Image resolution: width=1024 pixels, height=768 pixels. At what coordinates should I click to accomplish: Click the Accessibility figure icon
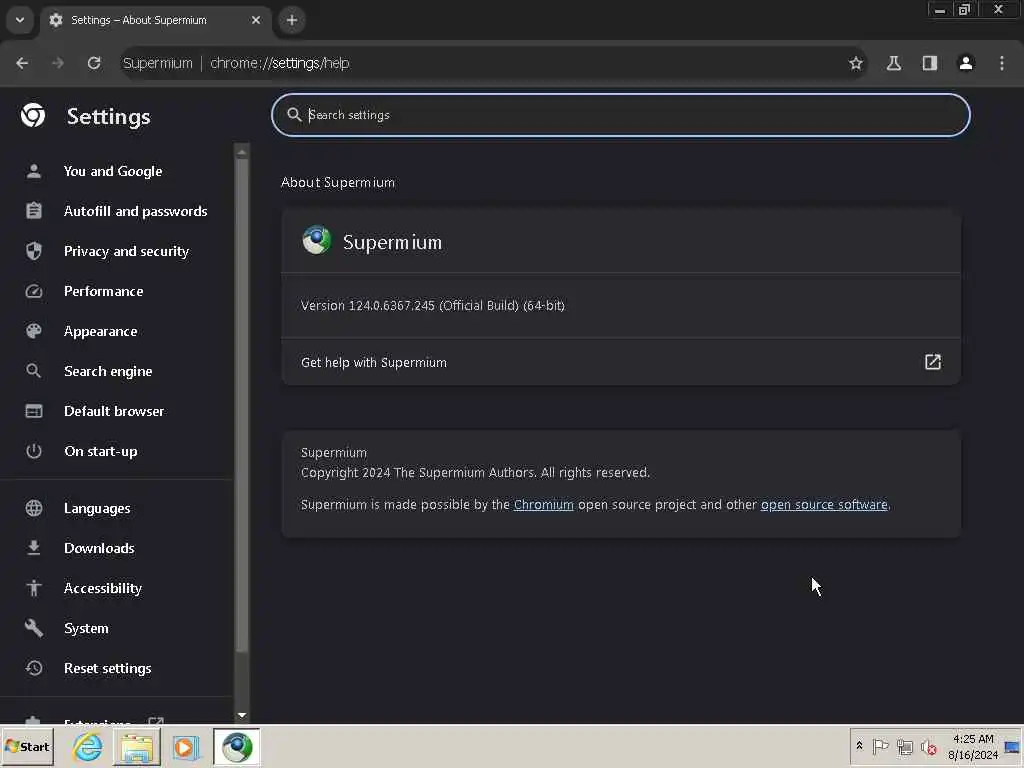pos(34,588)
